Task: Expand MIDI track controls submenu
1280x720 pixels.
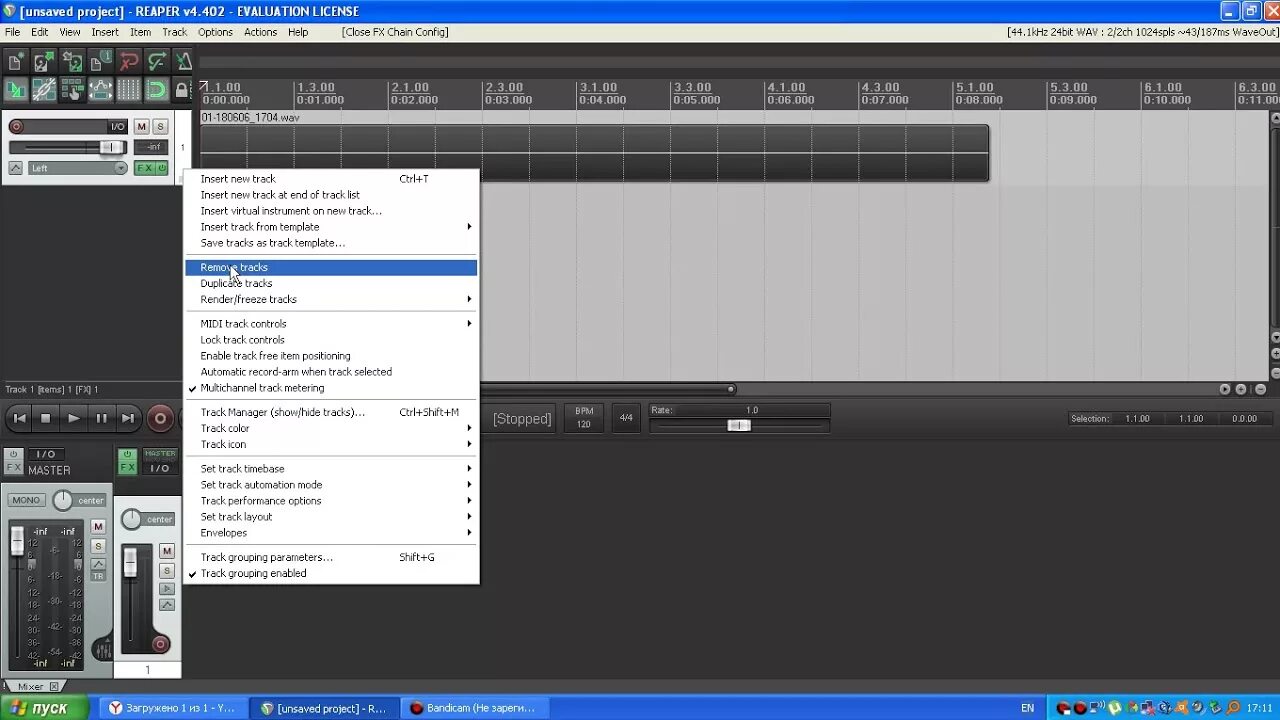Action: (331, 324)
